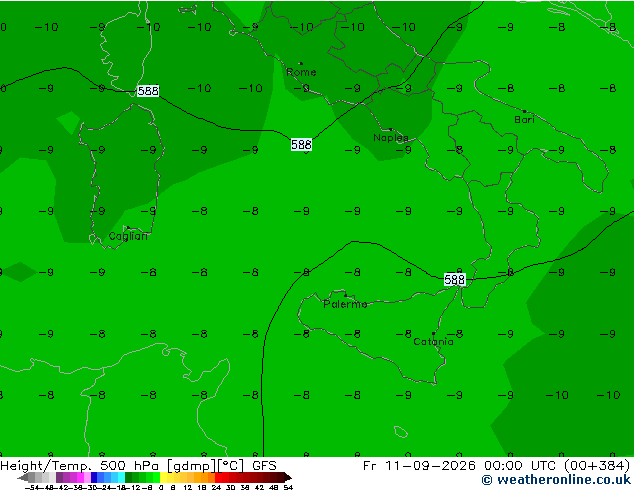Click the cyan swatch in the temperature legend
The height and width of the screenshot is (490, 634).
[121, 477]
